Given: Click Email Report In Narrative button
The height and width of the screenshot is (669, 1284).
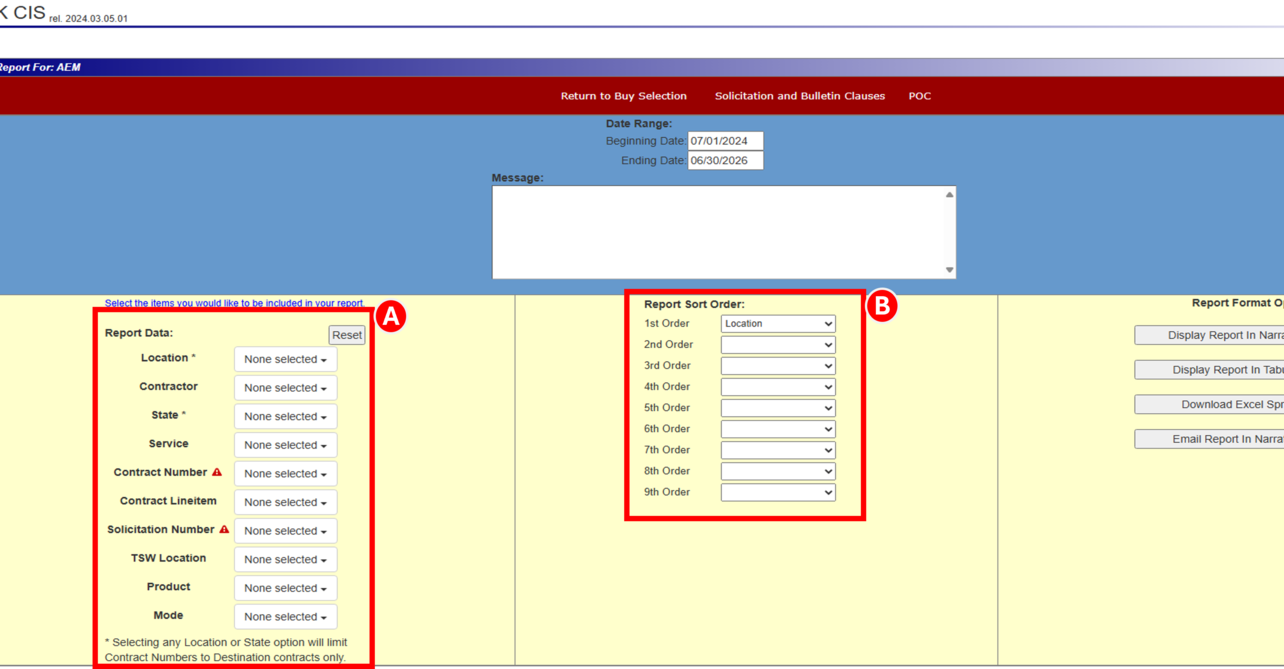Looking at the screenshot, I should point(1209,439).
